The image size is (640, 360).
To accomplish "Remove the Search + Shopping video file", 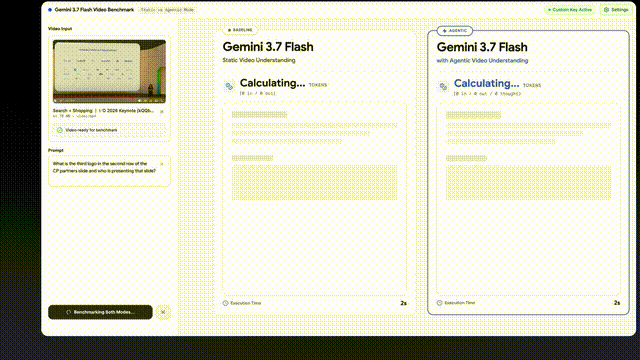I will coord(162,111).
